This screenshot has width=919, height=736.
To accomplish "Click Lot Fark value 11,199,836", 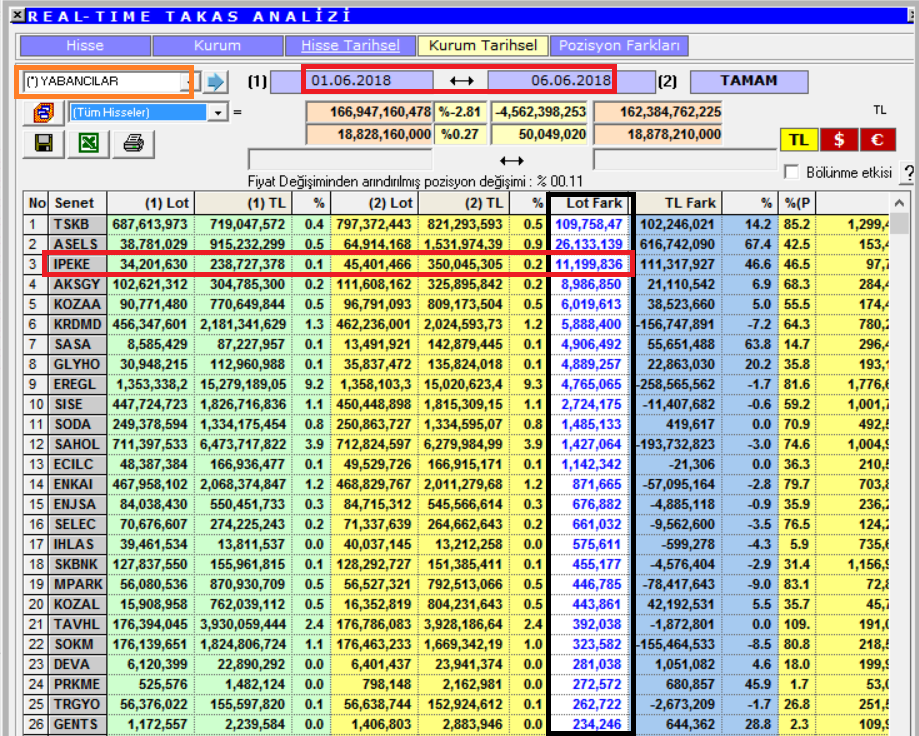I will 588,264.
